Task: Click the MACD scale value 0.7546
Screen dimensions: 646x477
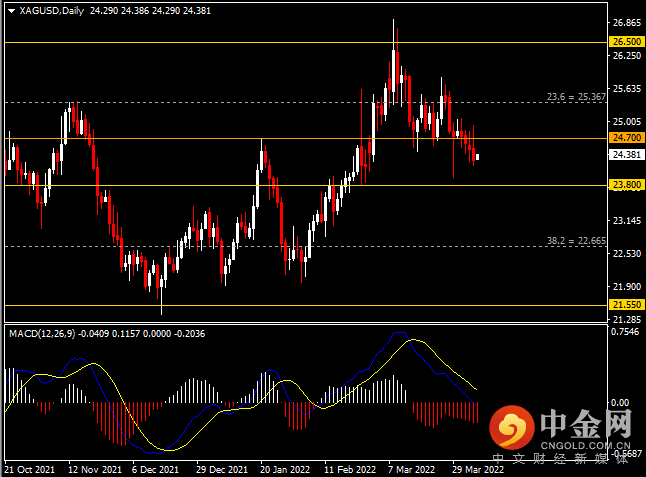Action: pyautogui.click(x=625, y=332)
